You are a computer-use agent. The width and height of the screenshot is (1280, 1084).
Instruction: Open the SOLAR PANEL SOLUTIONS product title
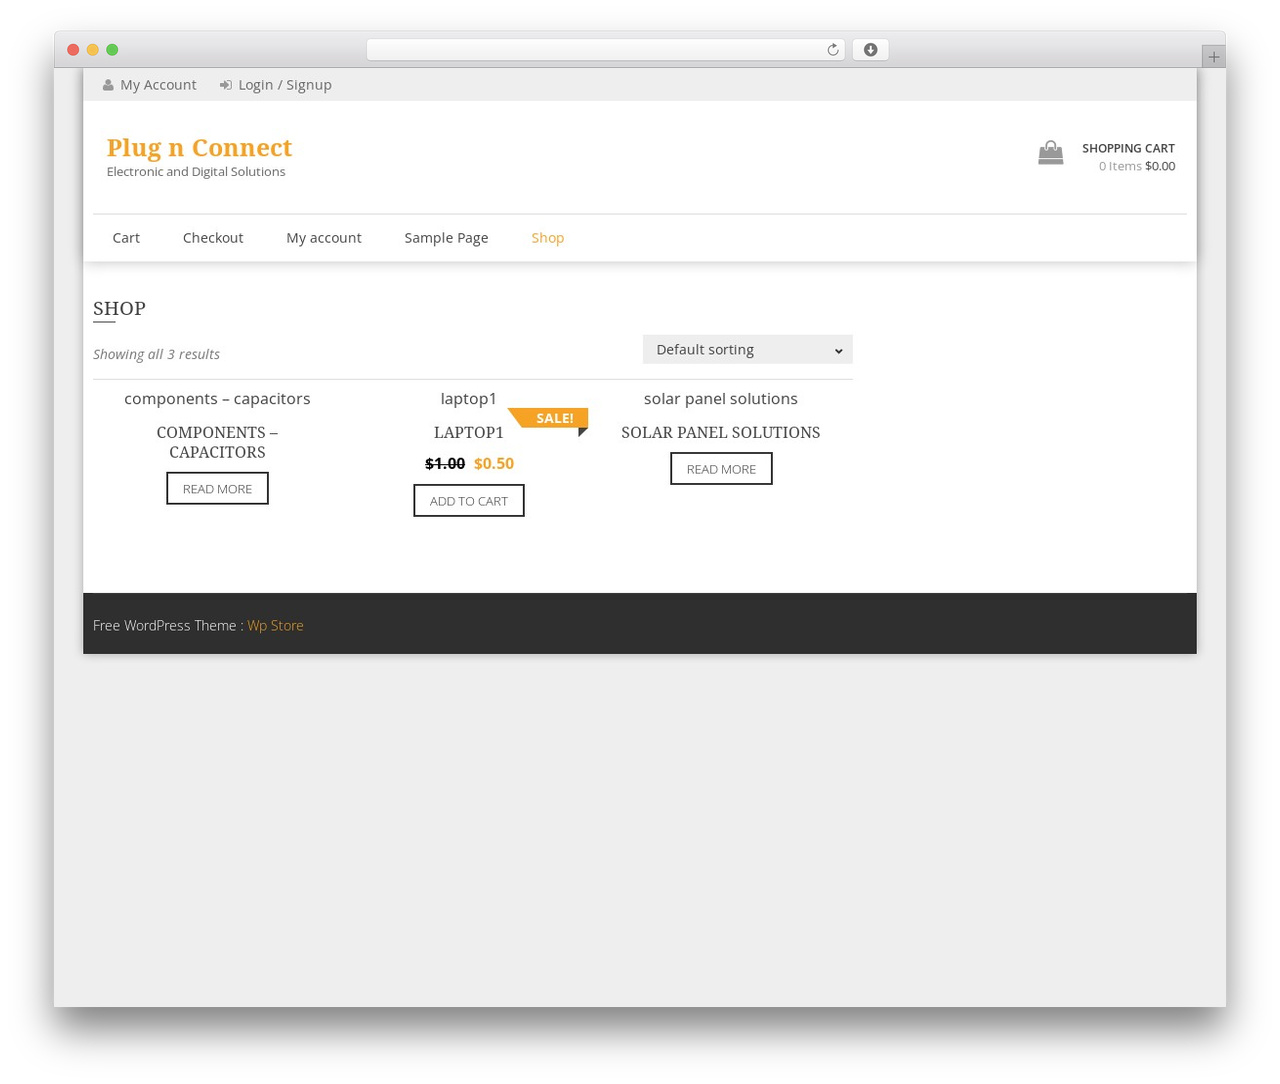tap(721, 432)
